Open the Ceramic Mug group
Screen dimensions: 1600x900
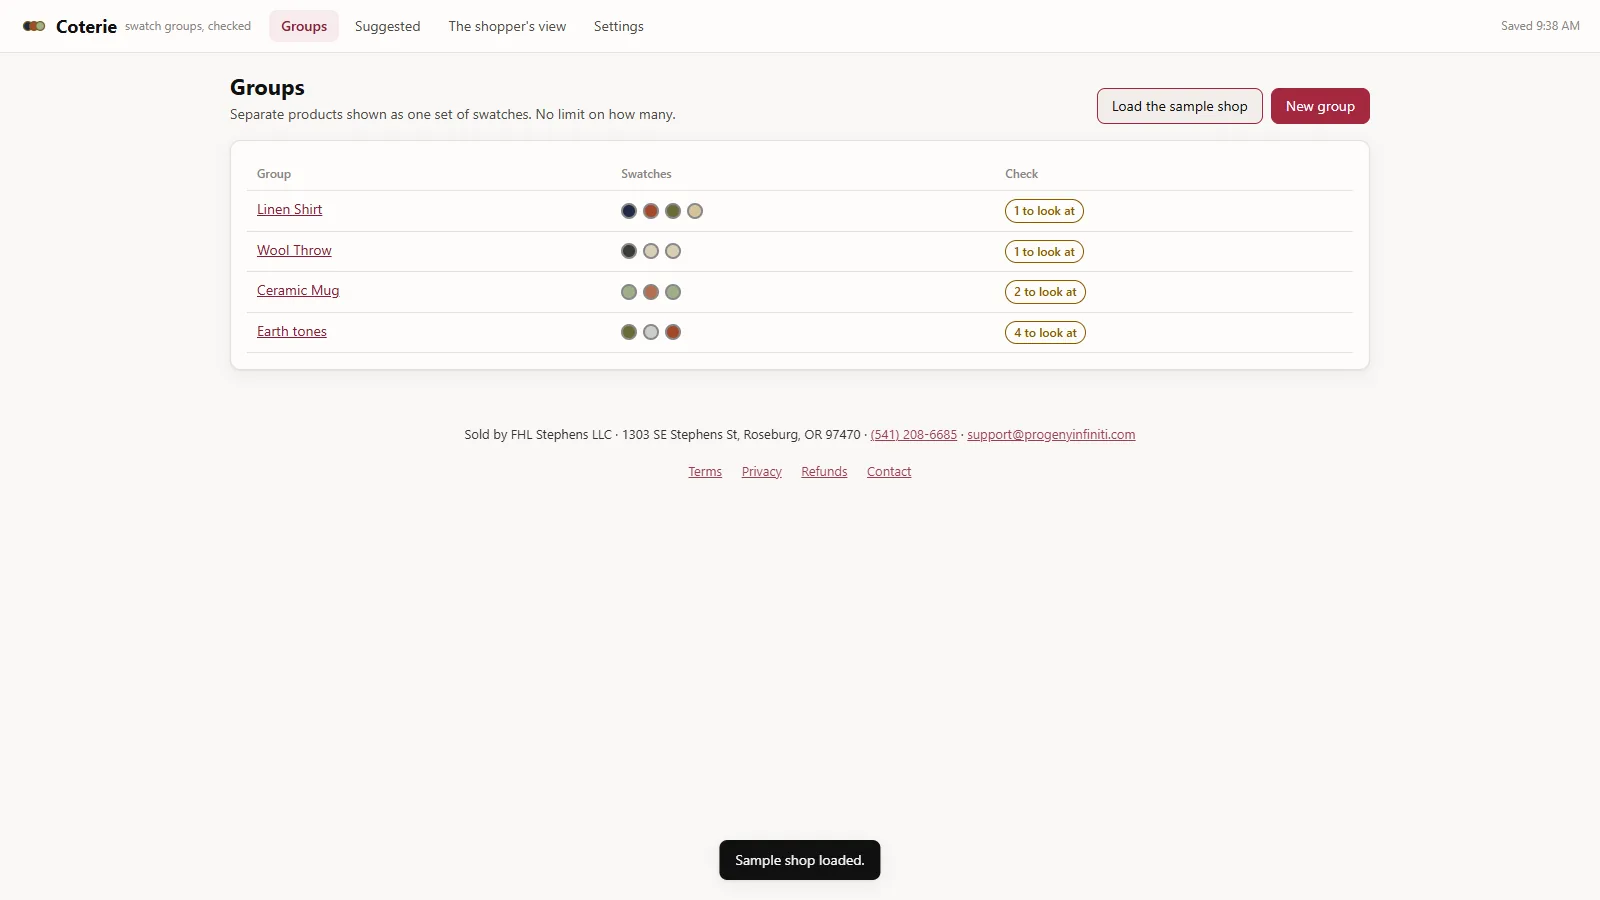coord(298,290)
